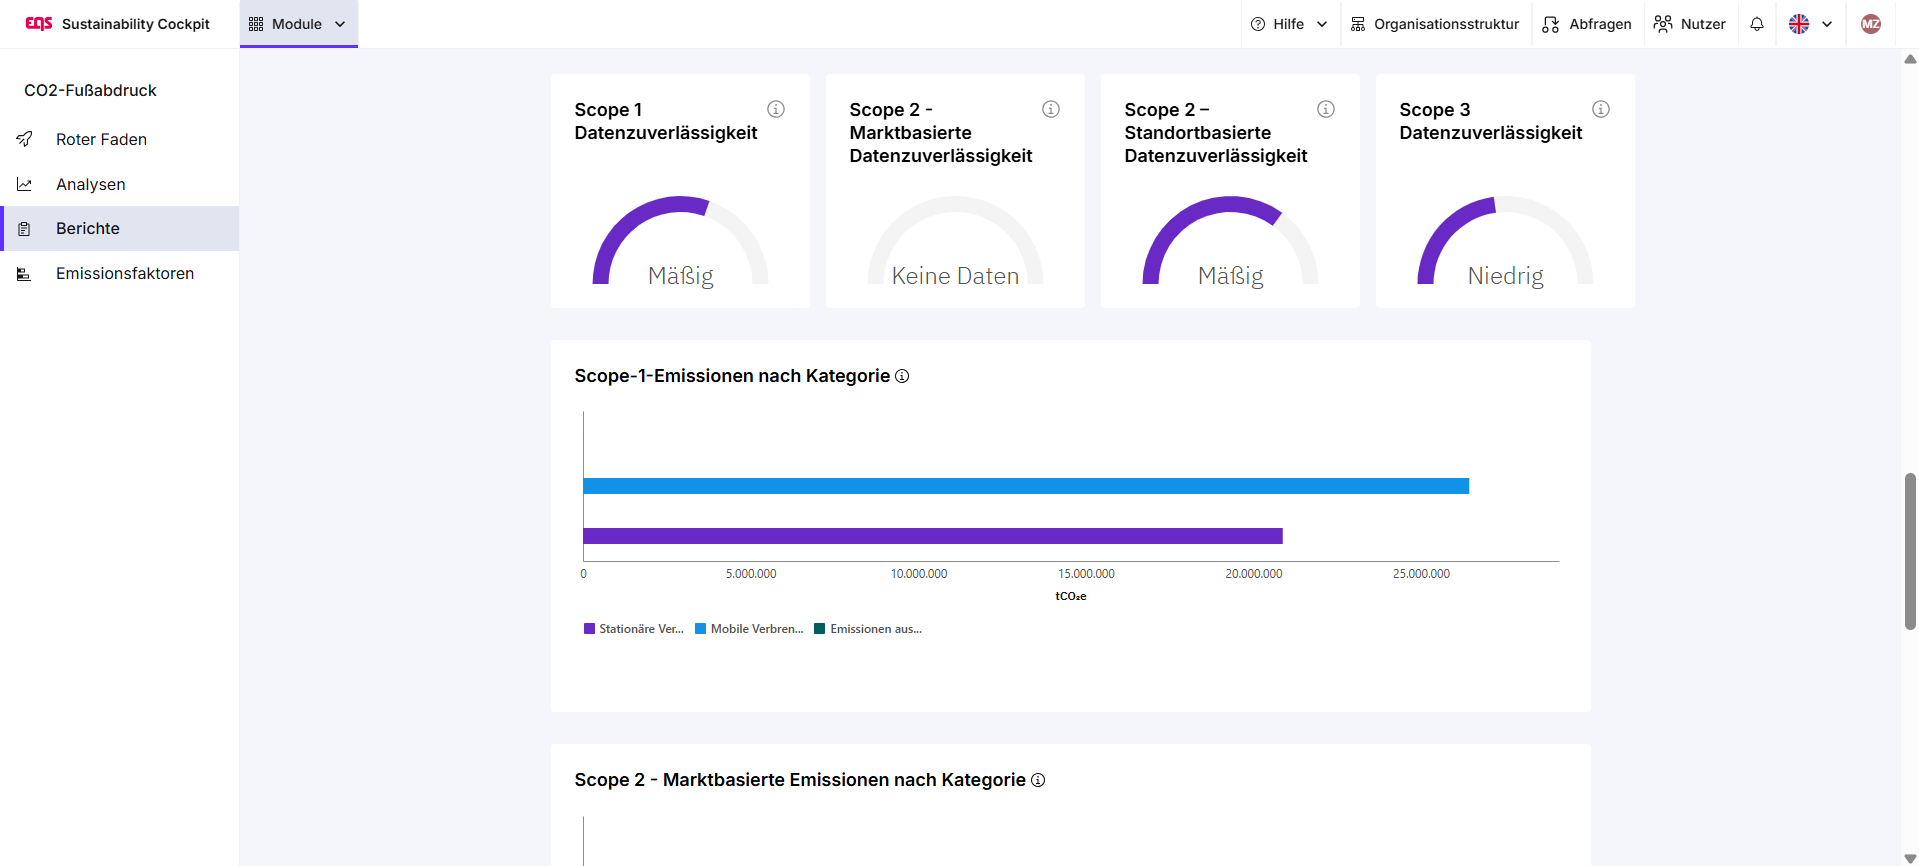Open the Abfragen page

(x=1587, y=24)
